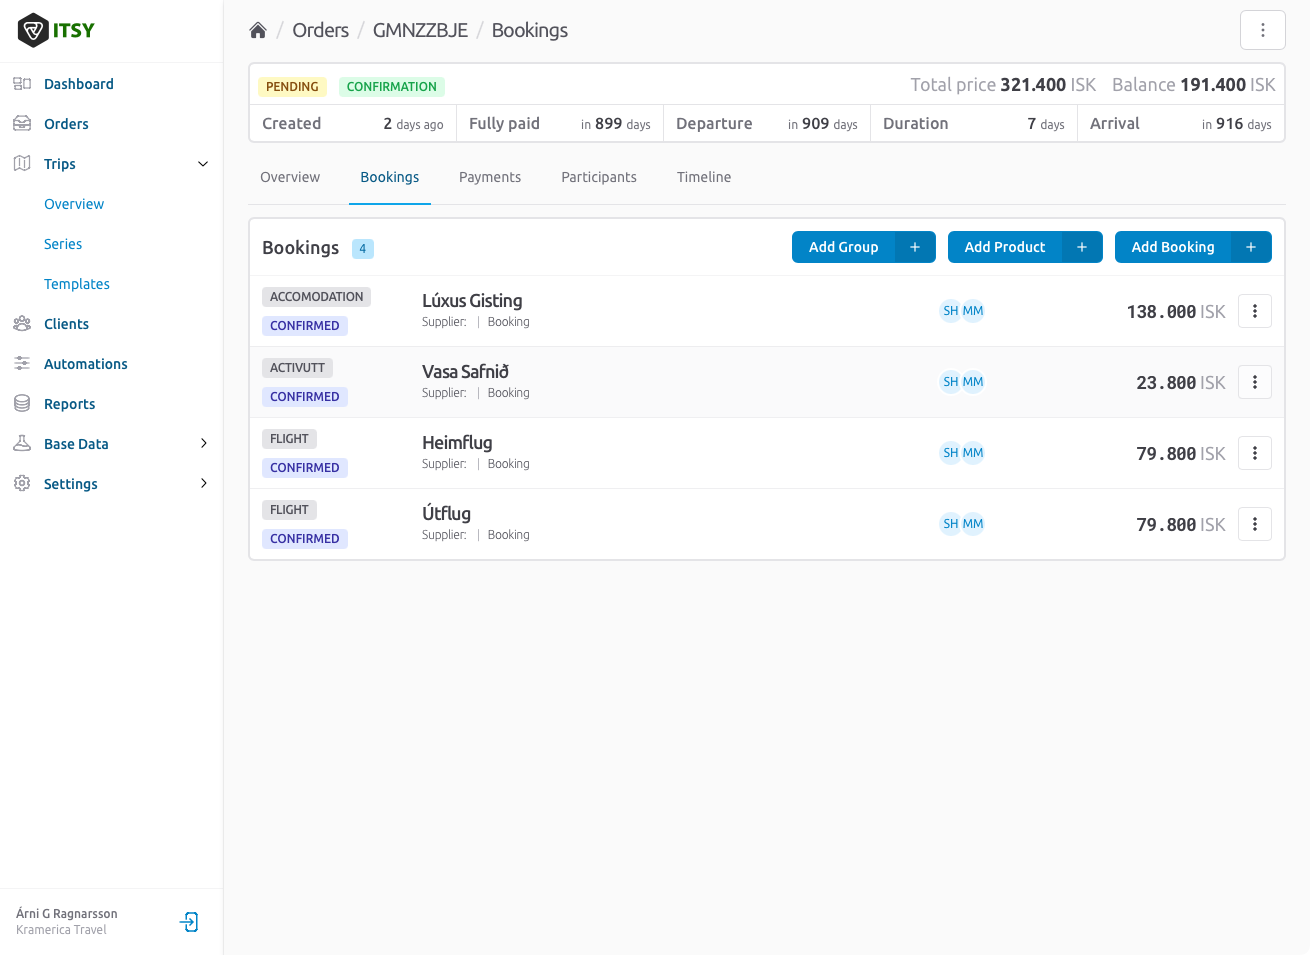Screen dimensions: 1310x955
Task: Click the CONFIRMATION status badge
Action: (x=392, y=87)
